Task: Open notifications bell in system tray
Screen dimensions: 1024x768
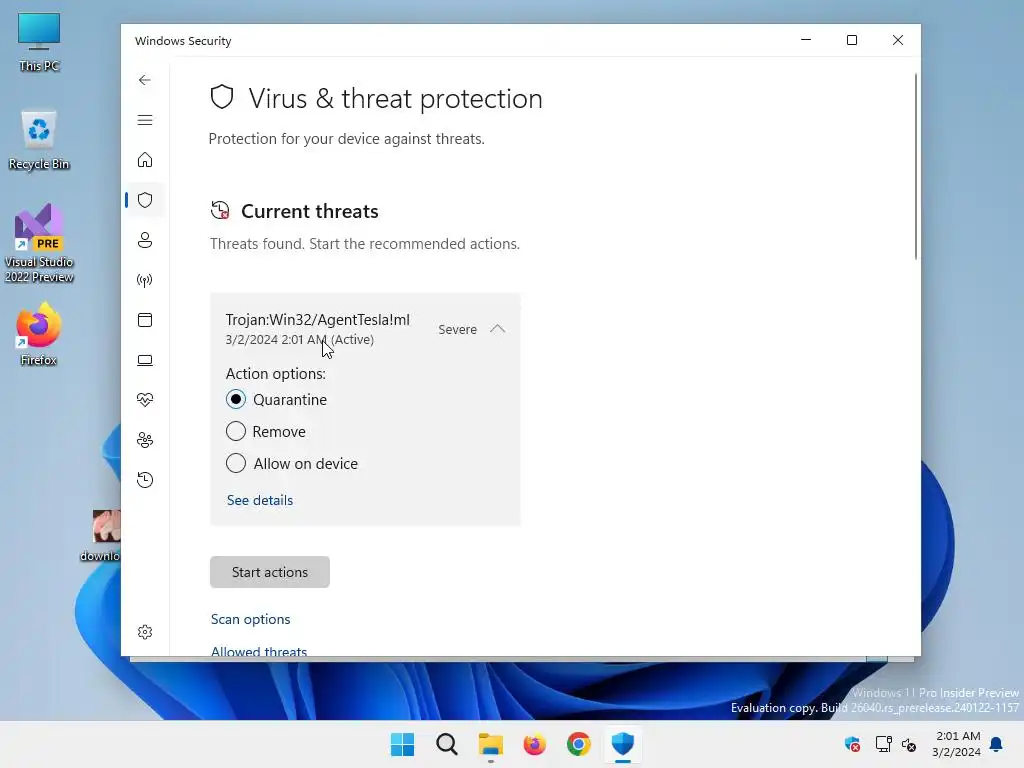Action: click(x=997, y=744)
